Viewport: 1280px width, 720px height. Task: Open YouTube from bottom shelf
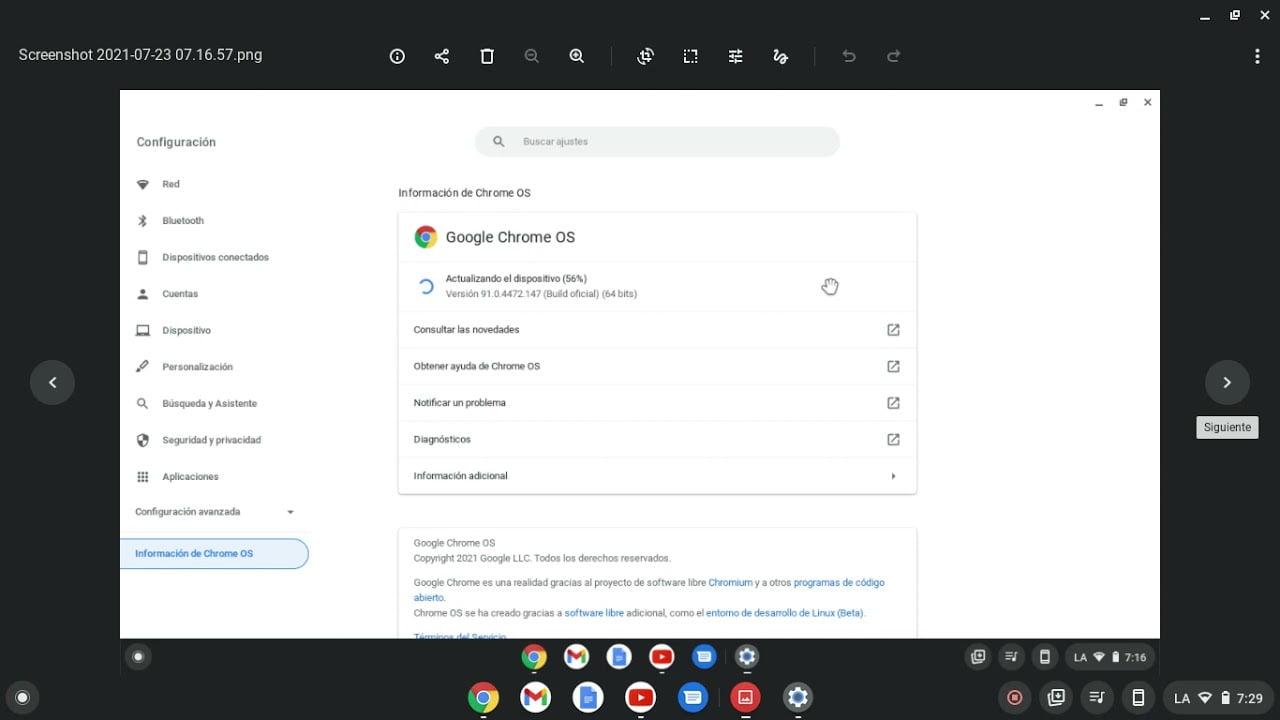tap(640, 698)
